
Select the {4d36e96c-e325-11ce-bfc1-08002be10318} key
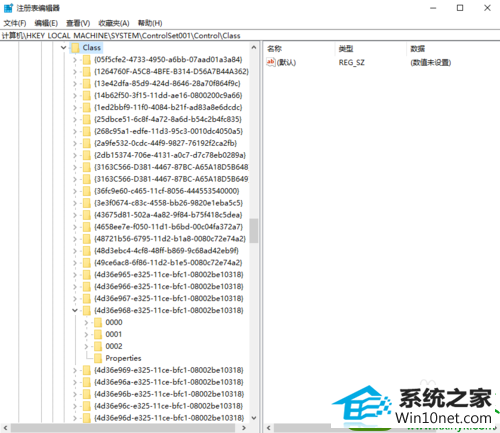point(169,406)
